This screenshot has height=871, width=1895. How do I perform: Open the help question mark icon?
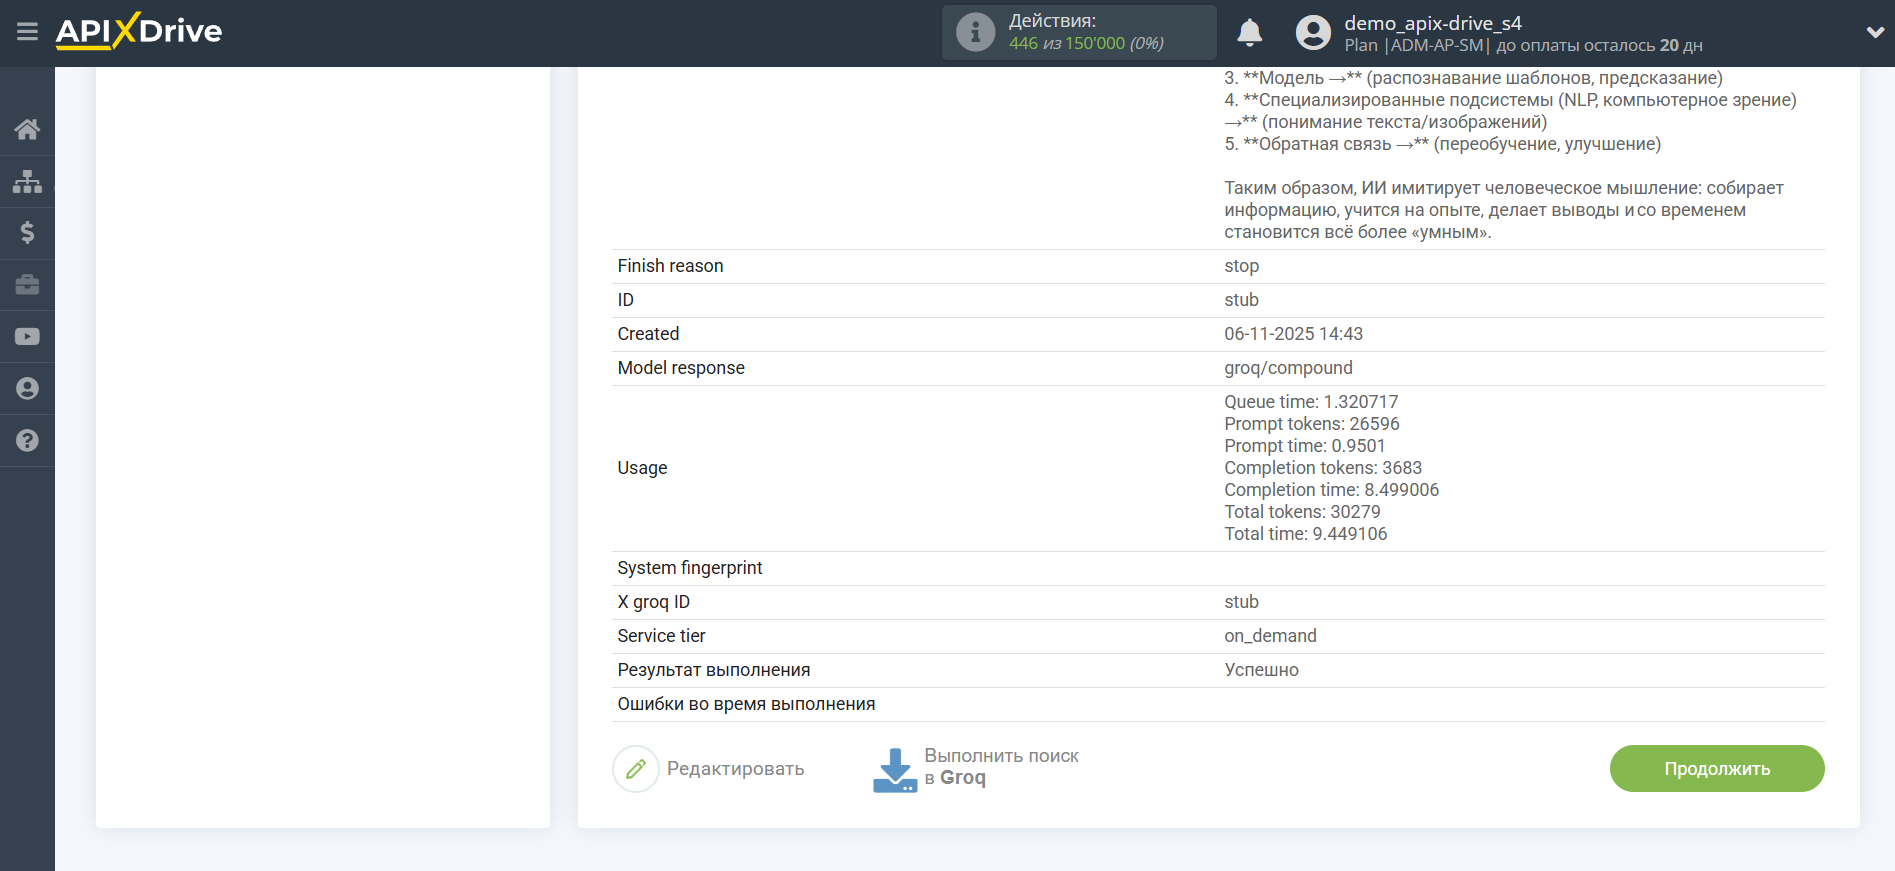[27, 441]
